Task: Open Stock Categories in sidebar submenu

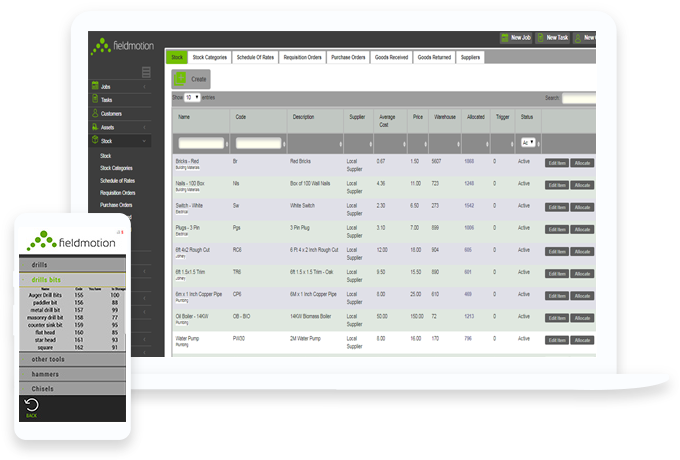Action: coord(116,168)
